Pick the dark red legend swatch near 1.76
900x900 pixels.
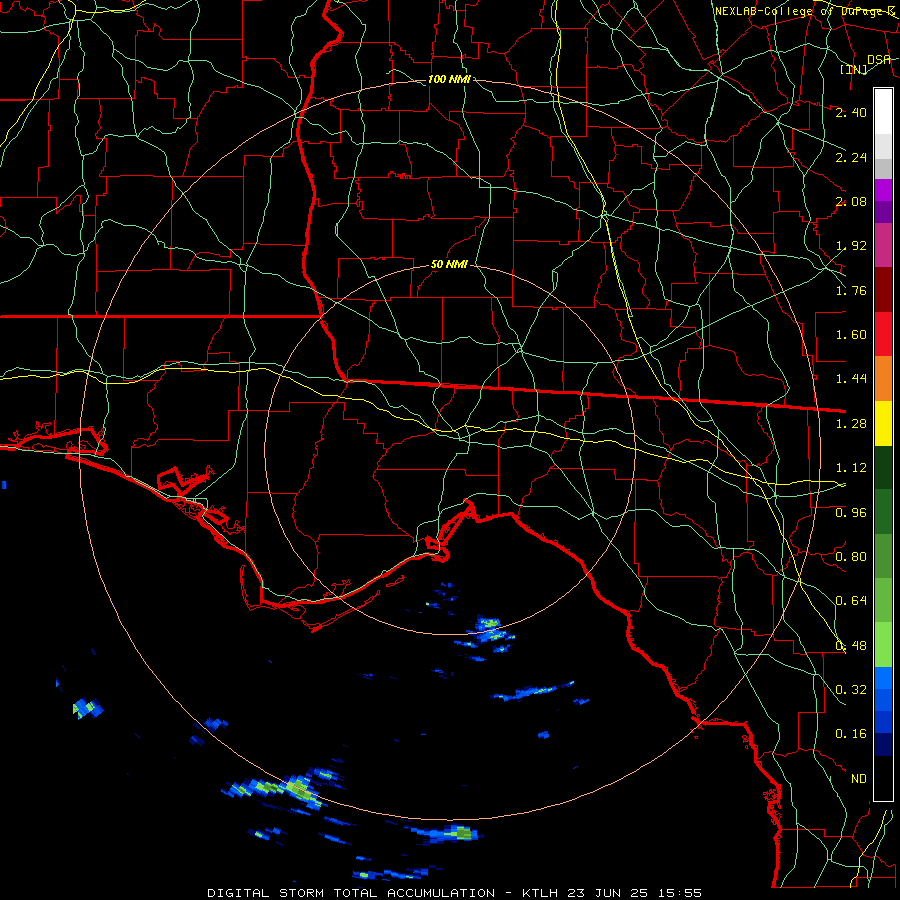[883, 290]
